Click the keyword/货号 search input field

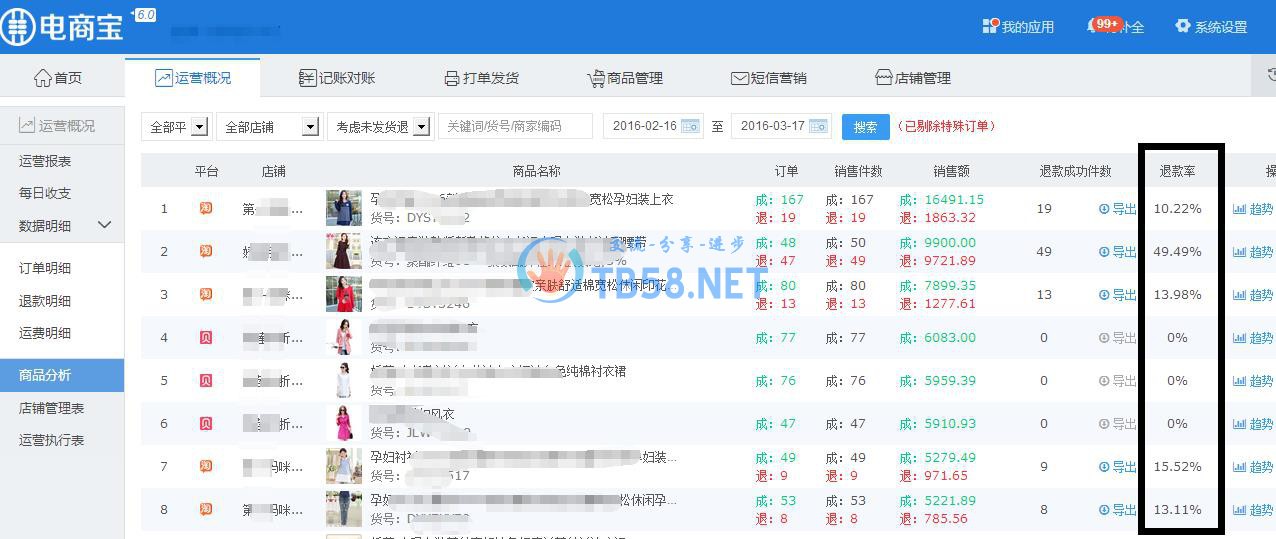(x=515, y=126)
